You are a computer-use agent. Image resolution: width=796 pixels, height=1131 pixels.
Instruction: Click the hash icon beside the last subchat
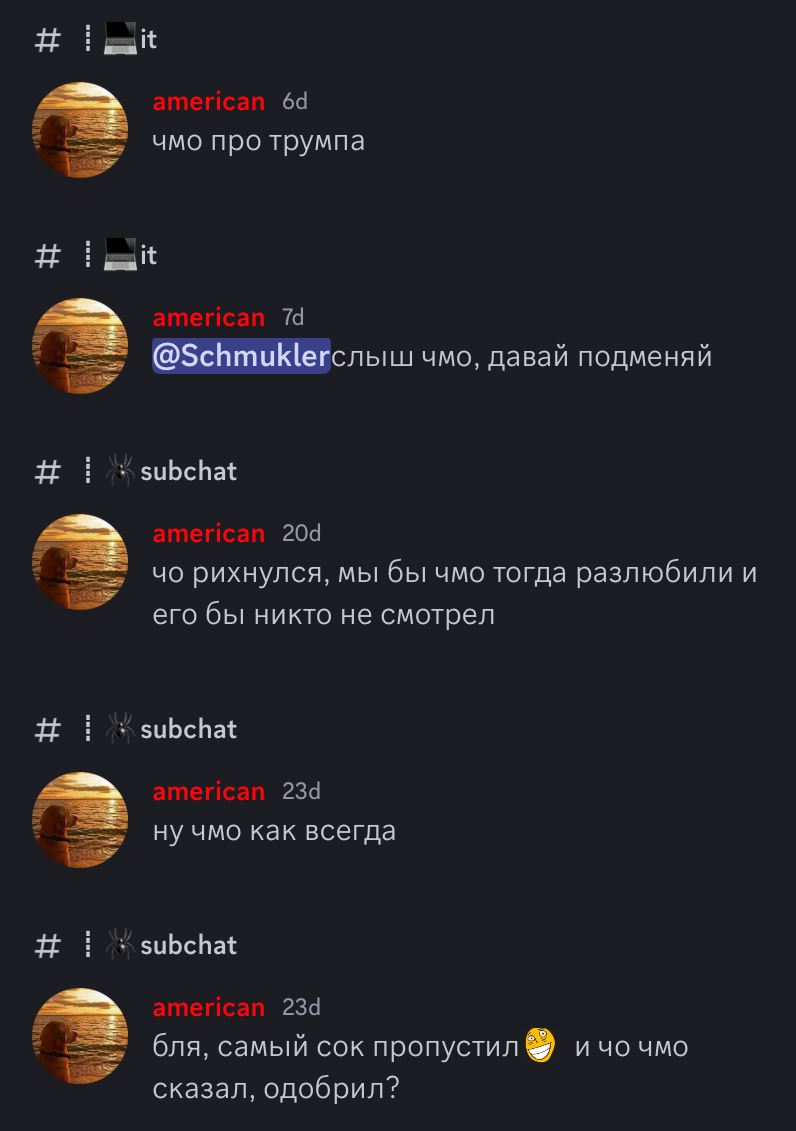pyautogui.click(x=48, y=946)
